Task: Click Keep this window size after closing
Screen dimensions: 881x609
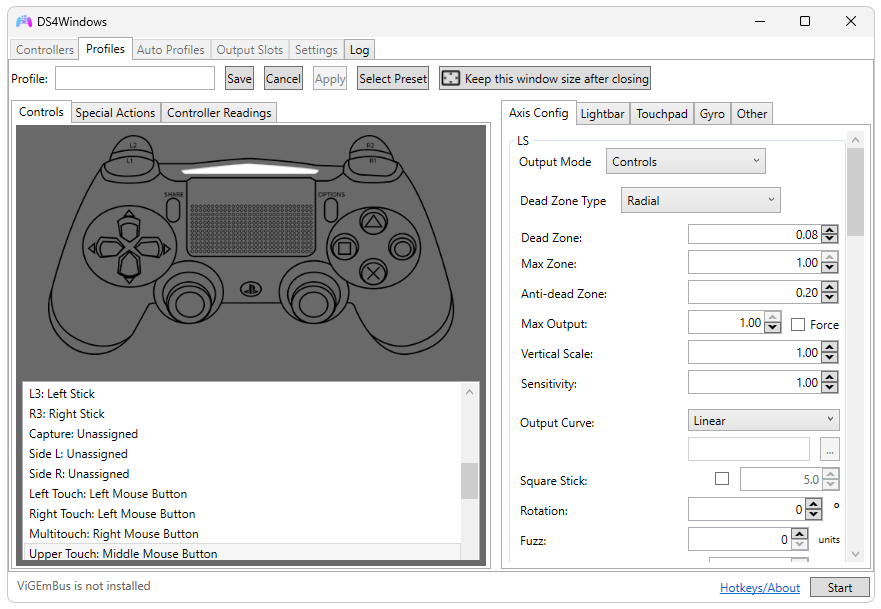Action: pos(544,78)
